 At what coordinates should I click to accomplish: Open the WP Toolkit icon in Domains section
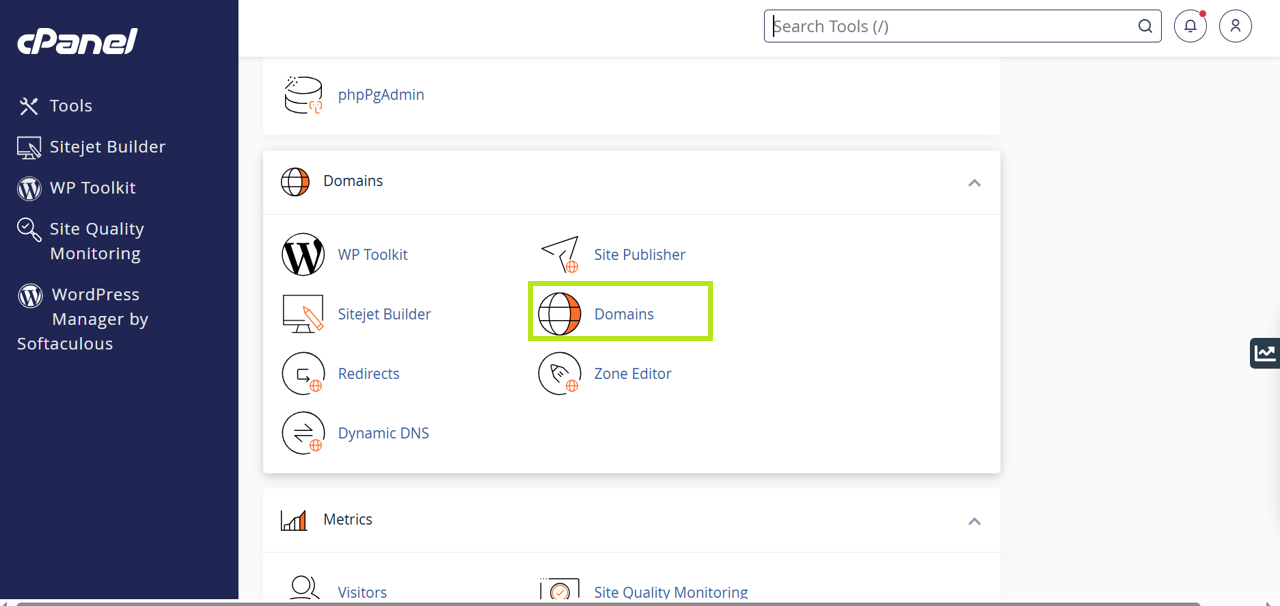[303, 255]
